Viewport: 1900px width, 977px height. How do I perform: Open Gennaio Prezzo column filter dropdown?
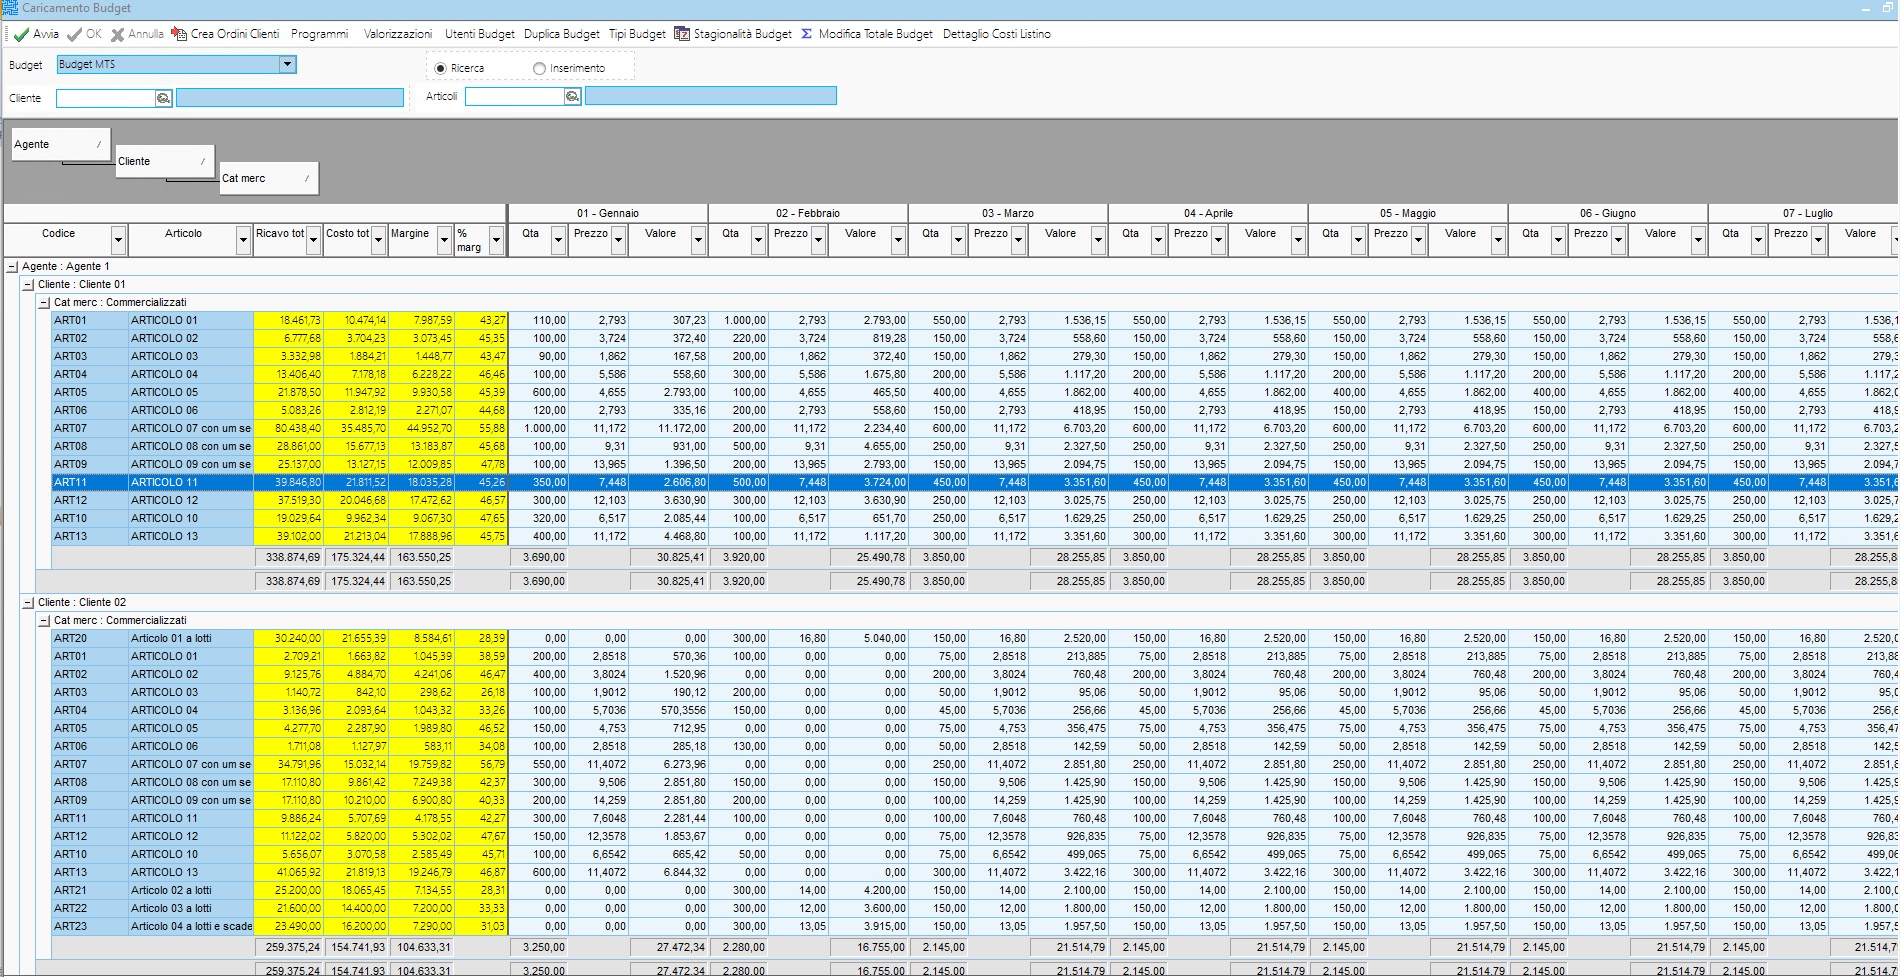tap(618, 240)
